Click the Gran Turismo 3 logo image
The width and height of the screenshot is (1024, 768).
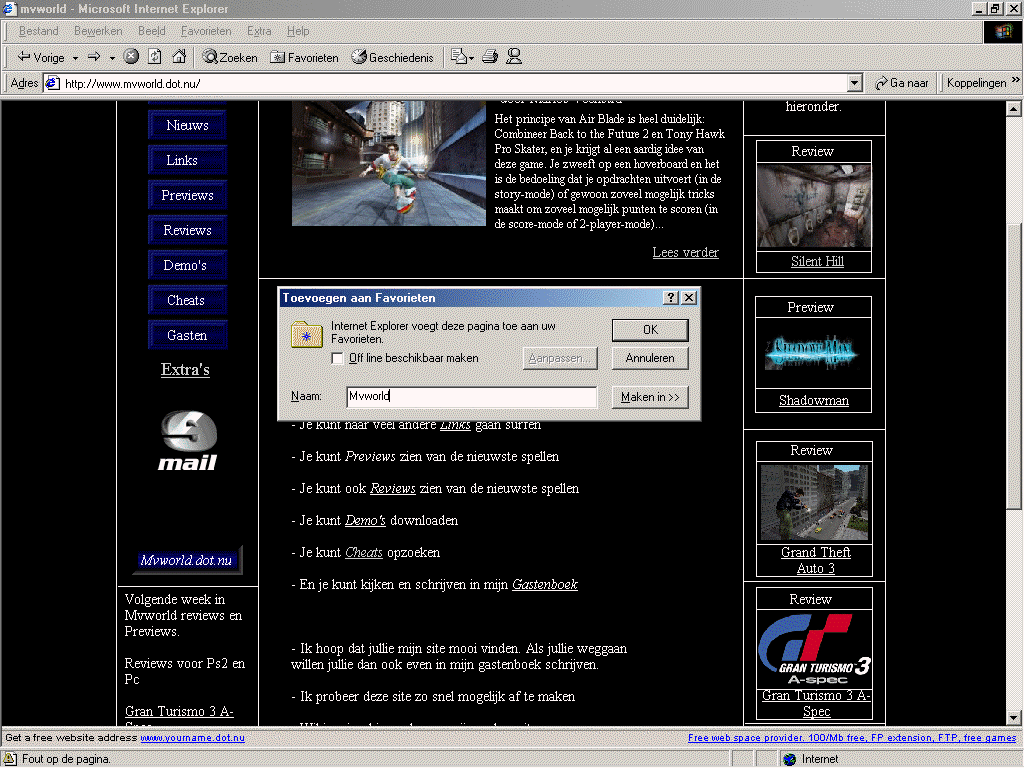click(x=814, y=649)
